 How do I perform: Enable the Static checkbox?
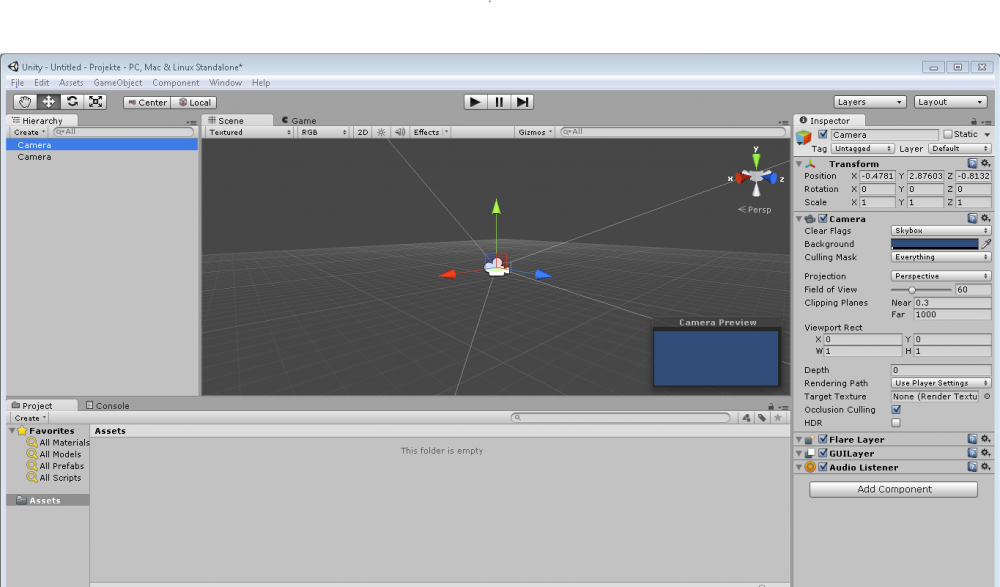click(x=948, y=134)
